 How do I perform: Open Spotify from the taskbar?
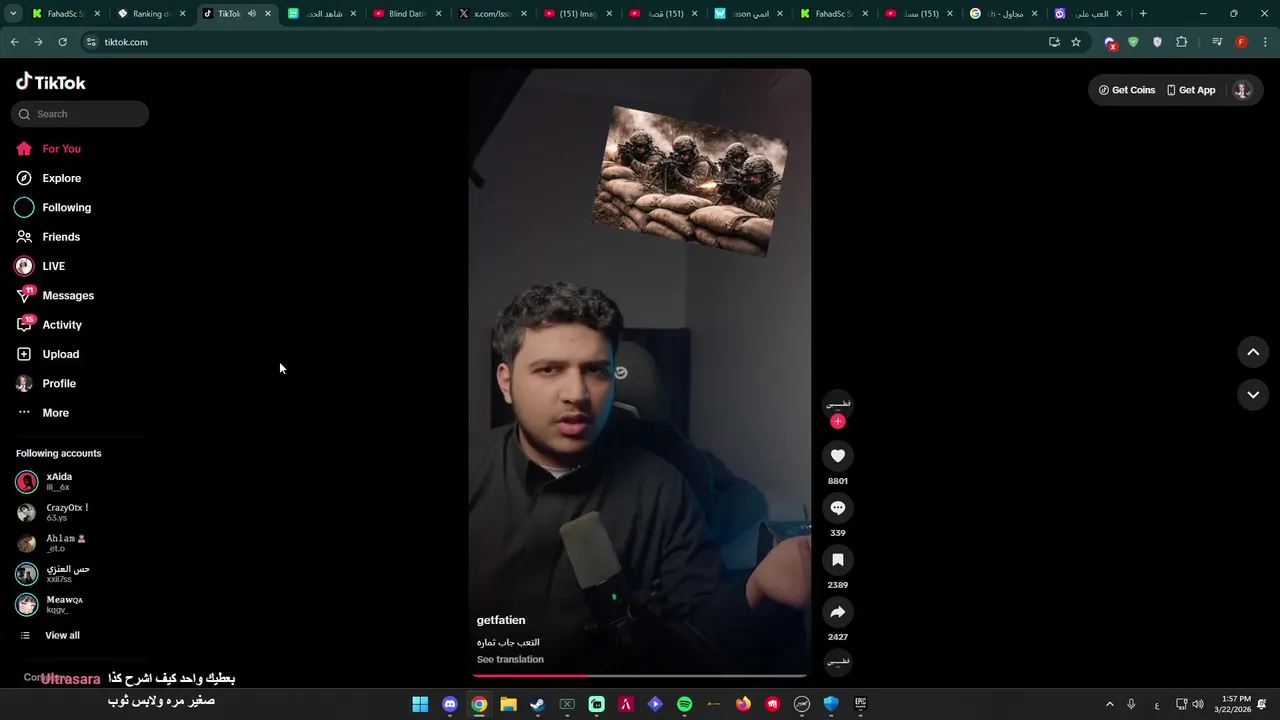click(x=684, y=704)
